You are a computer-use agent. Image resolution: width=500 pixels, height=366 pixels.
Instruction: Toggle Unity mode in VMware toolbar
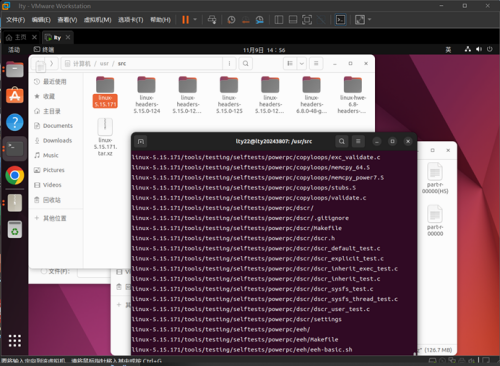(x=321, y=20)
